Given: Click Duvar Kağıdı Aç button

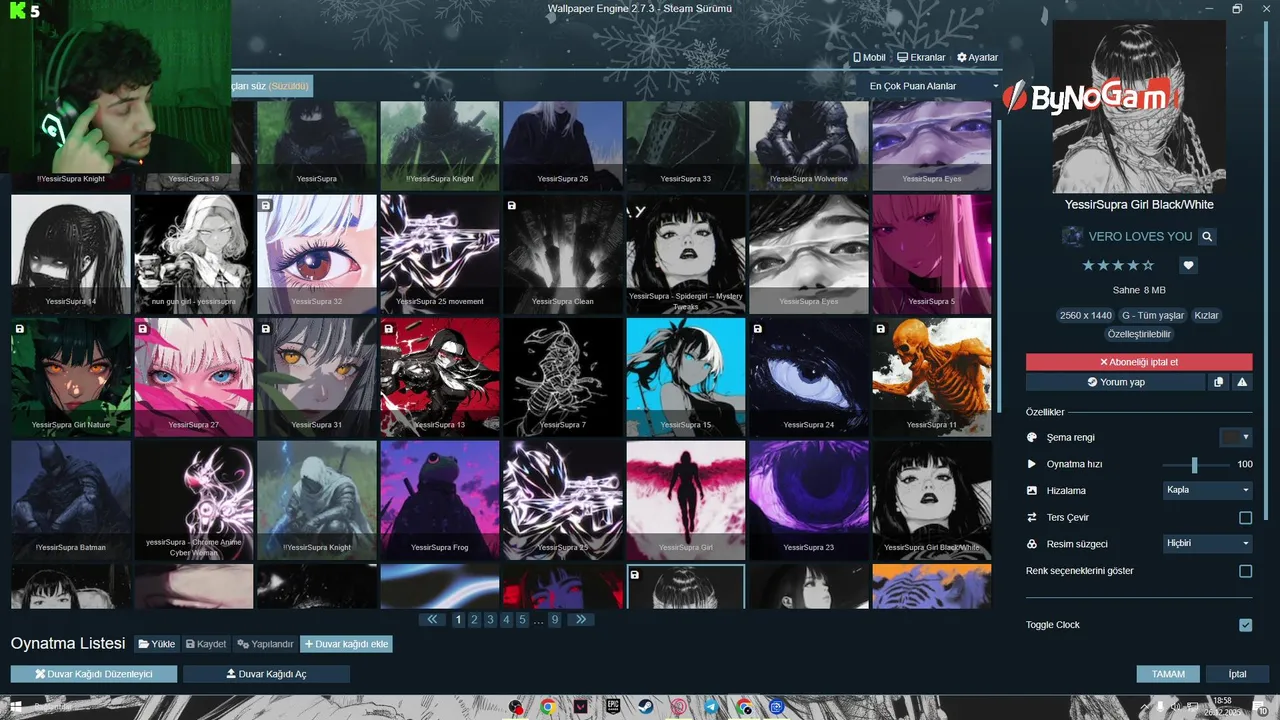Looking at the screenshot, I should pyautogui.click(x=267, y=674).
